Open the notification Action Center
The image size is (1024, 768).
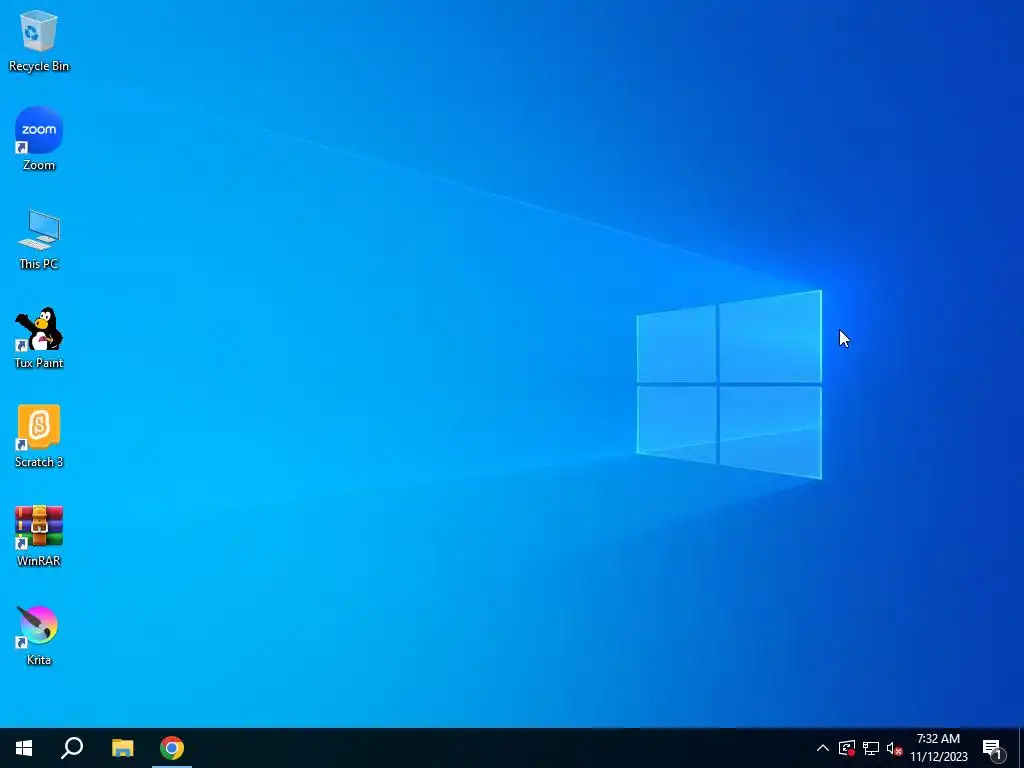click(994, 749)
